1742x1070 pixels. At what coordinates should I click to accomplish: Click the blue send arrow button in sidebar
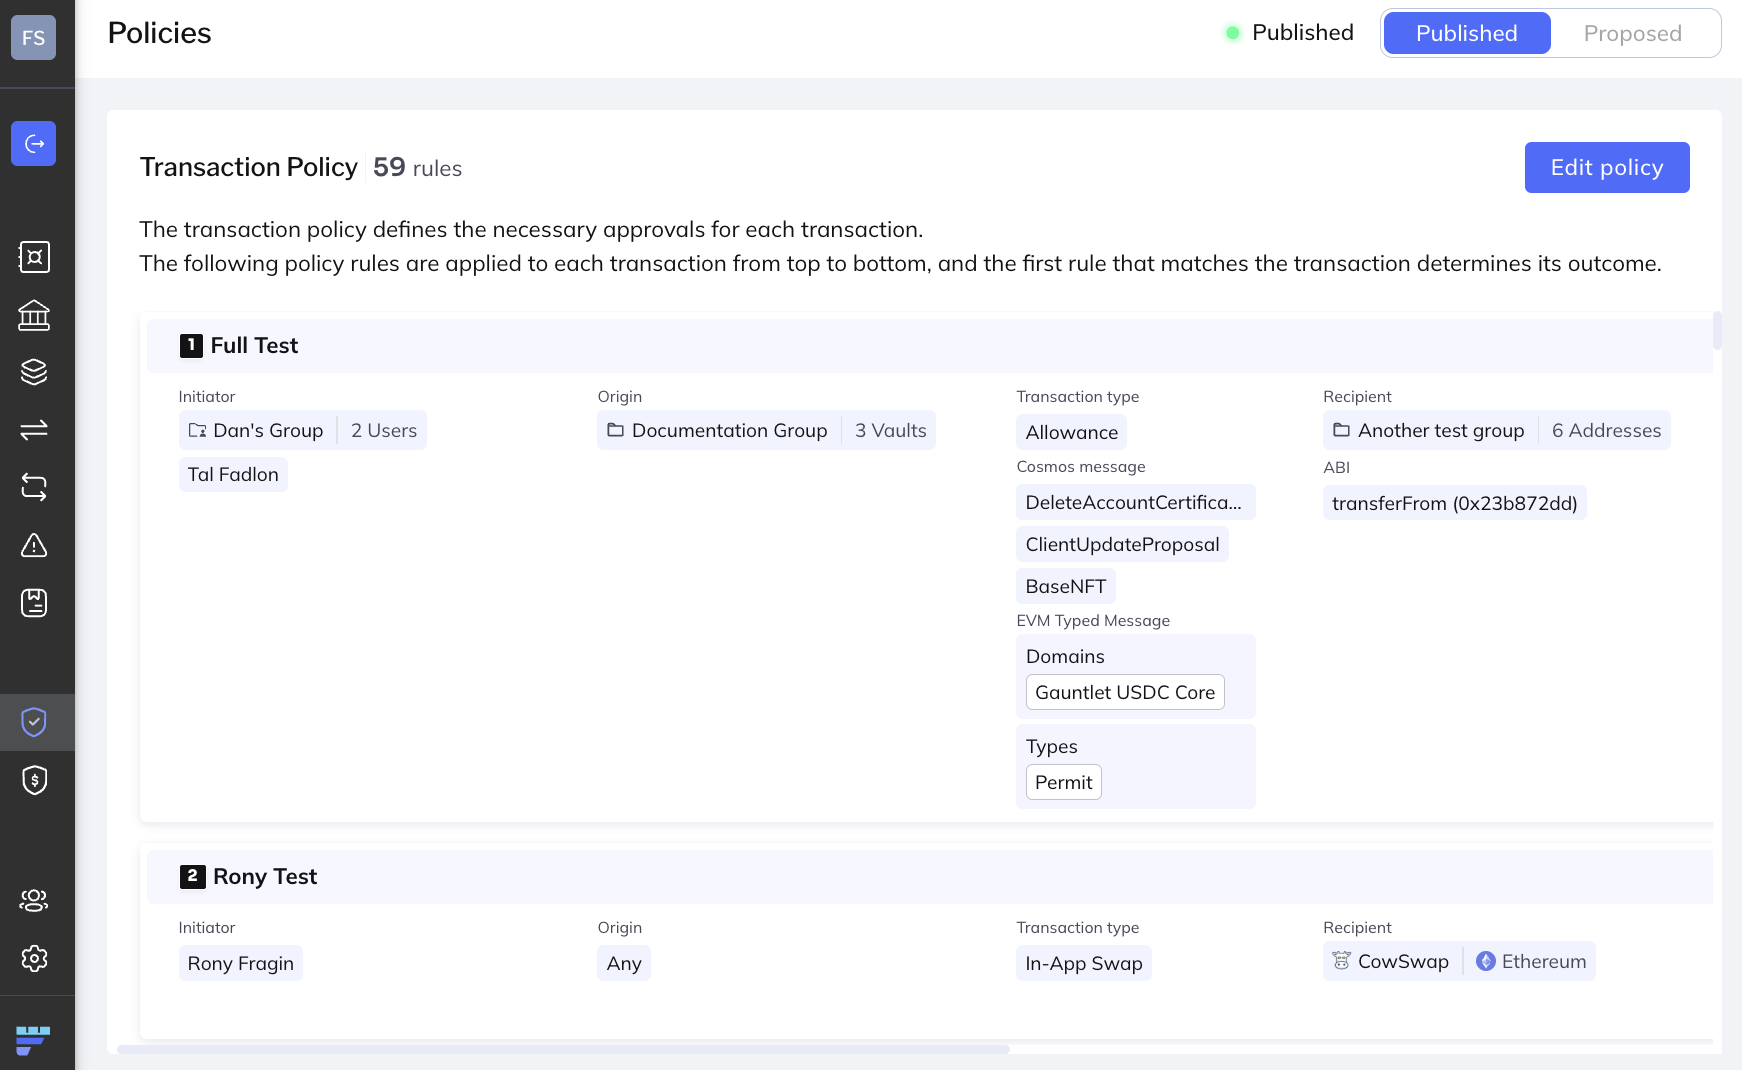click(34, 143)
